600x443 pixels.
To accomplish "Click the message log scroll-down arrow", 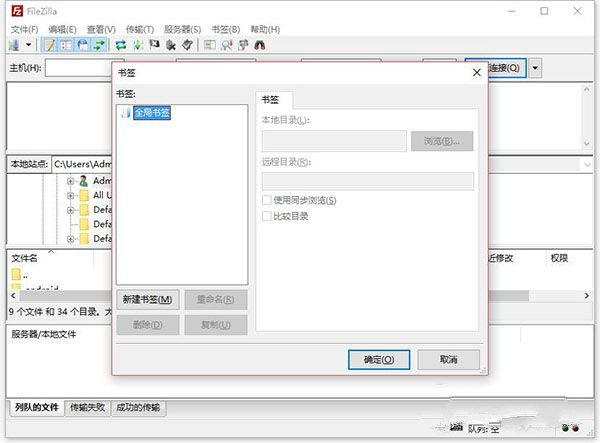I will pos(587,144).
